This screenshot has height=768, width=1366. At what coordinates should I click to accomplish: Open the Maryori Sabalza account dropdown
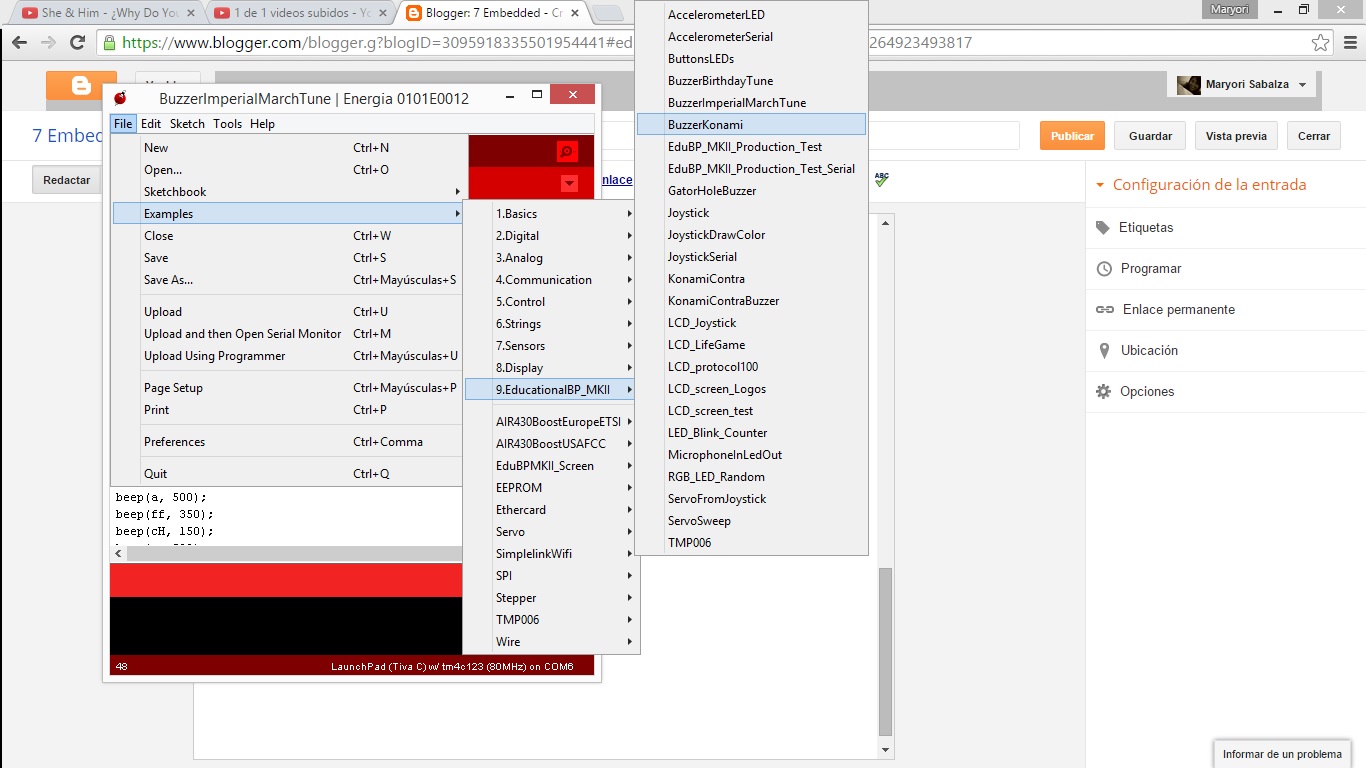coord(1302,85)
